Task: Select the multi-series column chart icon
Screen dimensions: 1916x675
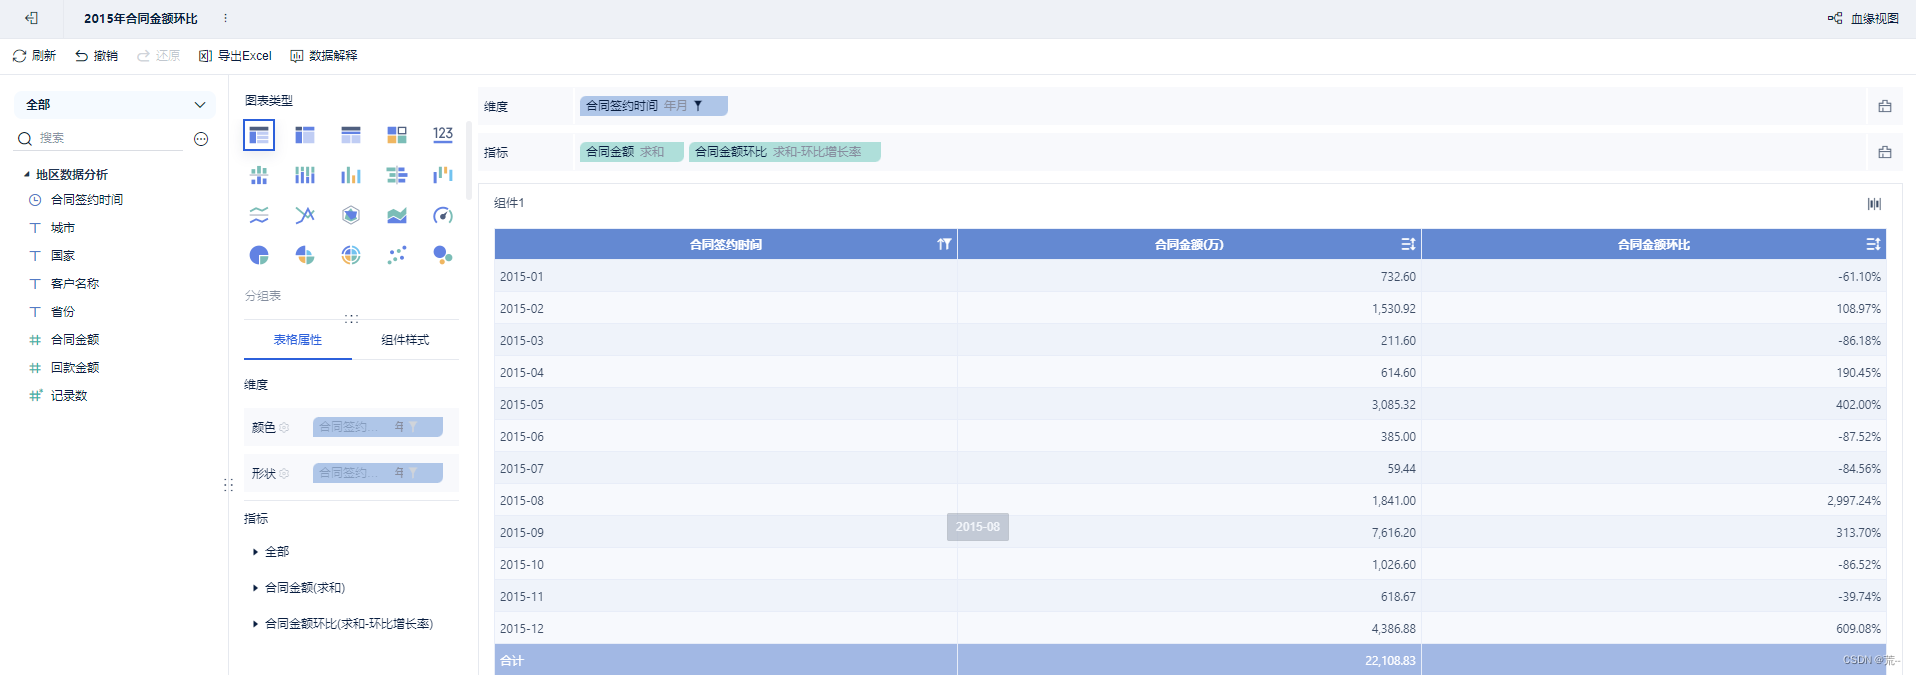Action: tap(351, 175)
